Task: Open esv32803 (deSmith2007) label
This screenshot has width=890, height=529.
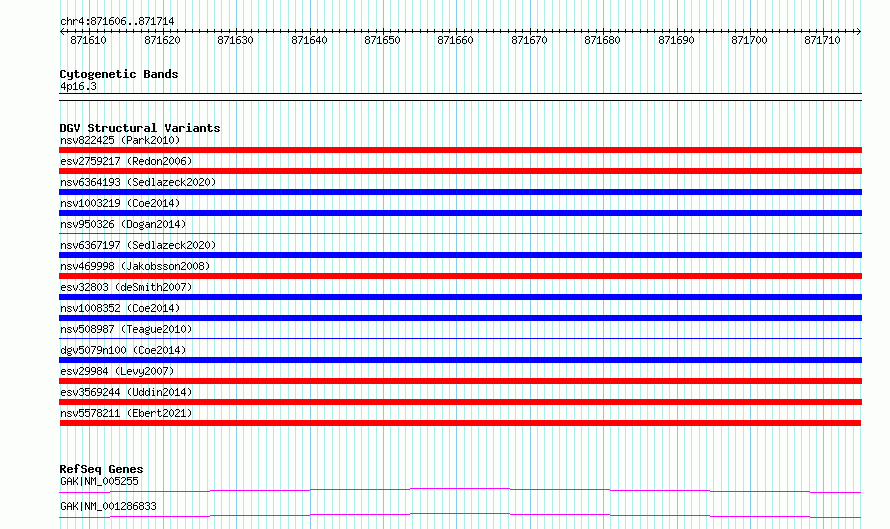Action: coord(126,287)
